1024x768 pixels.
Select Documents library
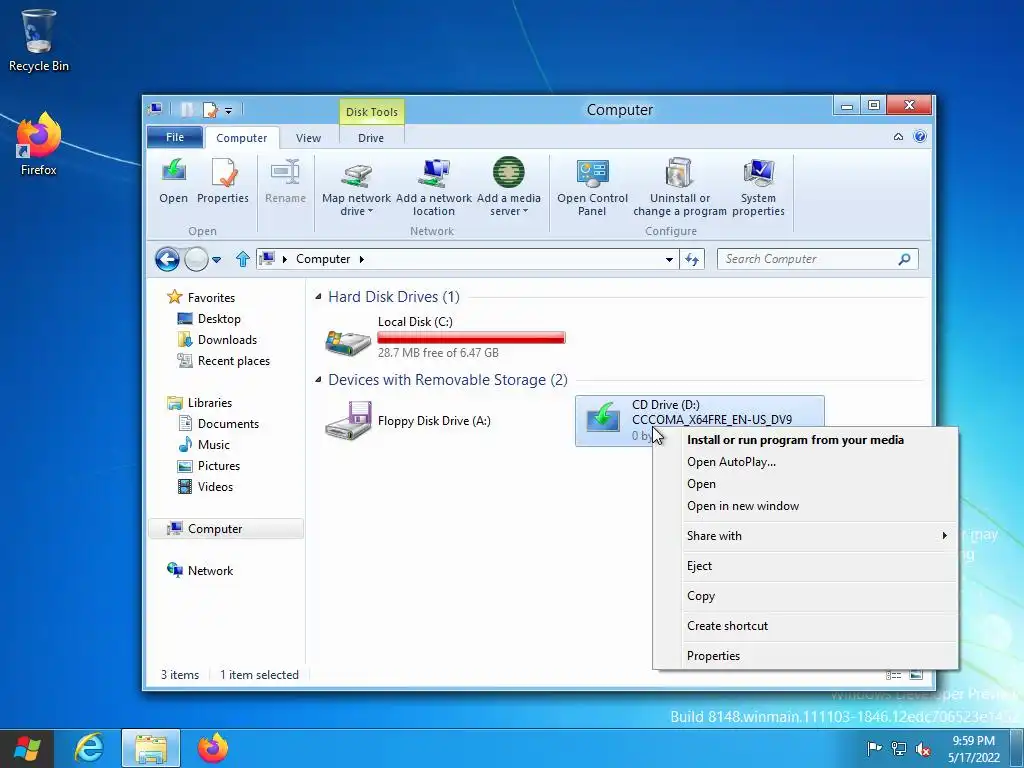click(218, 424)
